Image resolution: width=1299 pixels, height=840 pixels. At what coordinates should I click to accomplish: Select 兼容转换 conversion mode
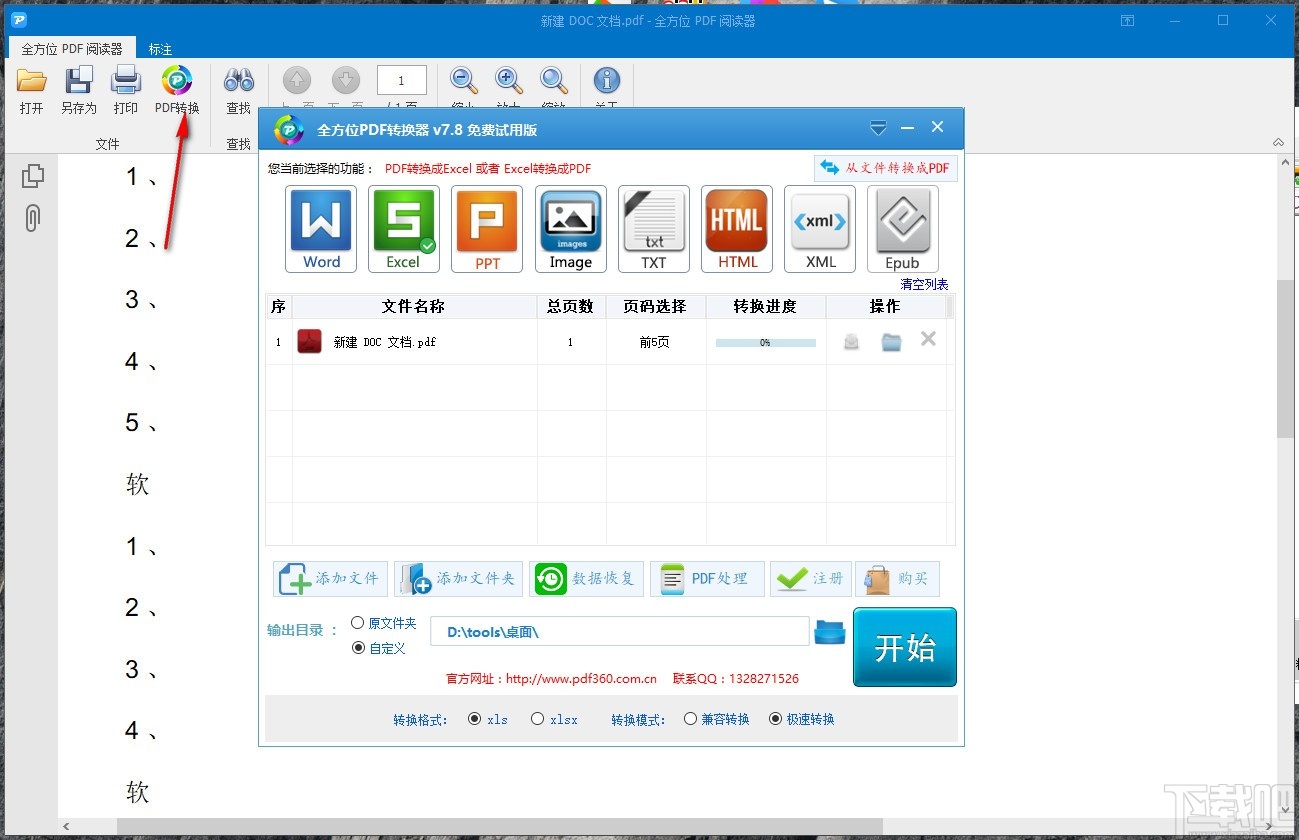pyautogui.click(x=717, y=719)
